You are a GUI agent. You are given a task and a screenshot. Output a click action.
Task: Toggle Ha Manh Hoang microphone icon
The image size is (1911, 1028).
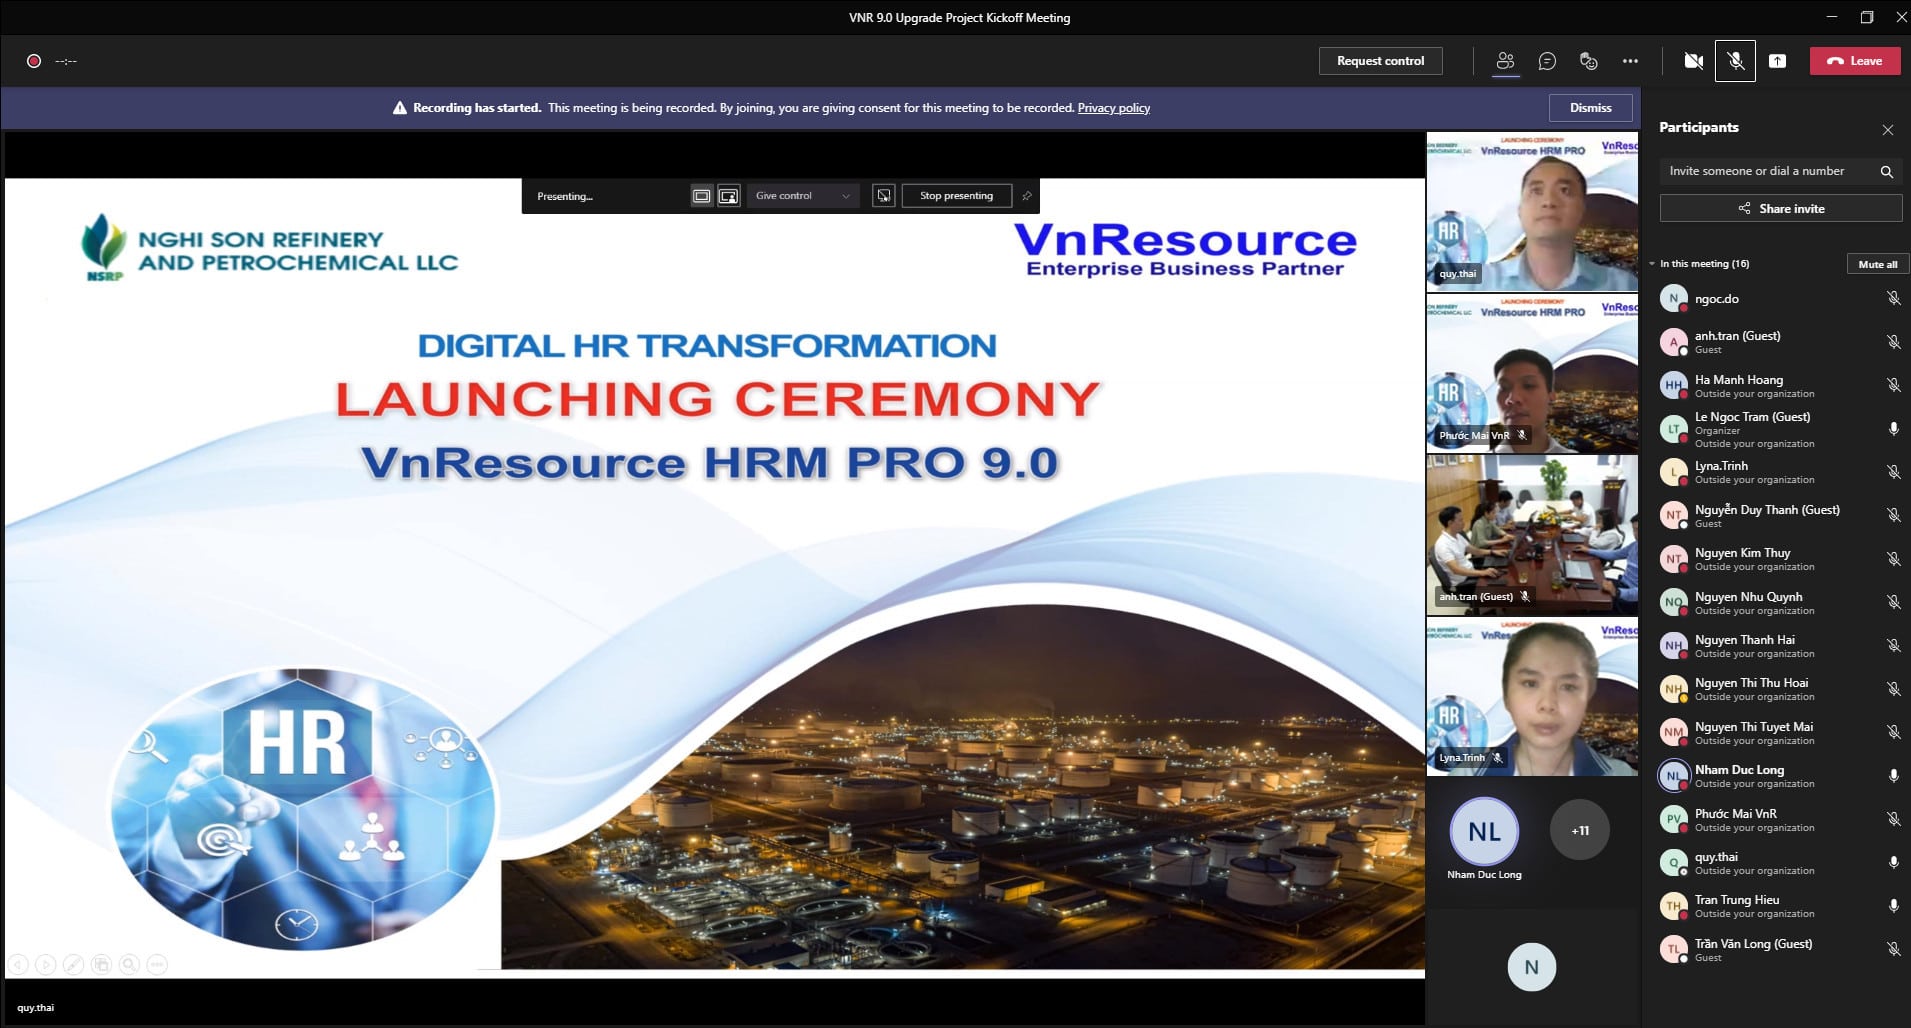[x=1893, y=385]
